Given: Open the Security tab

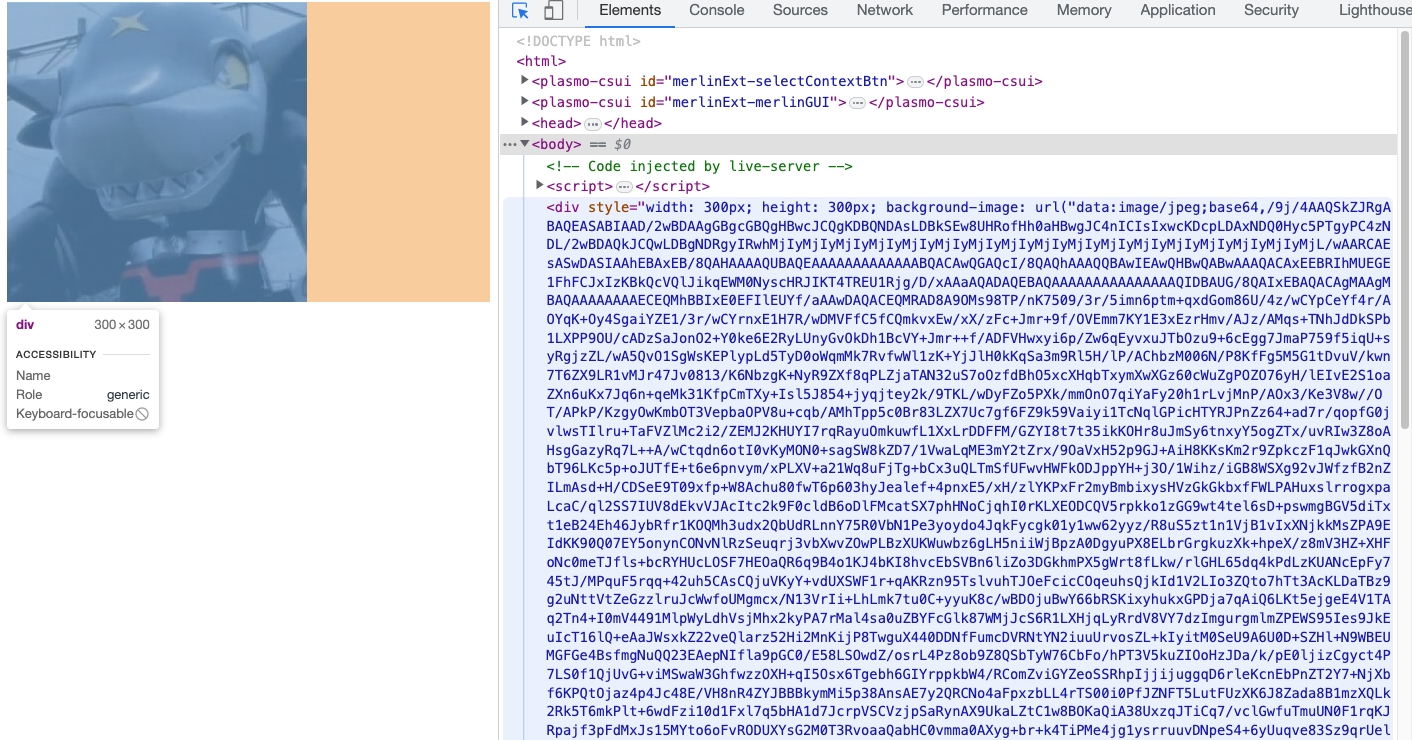Looking at the screenshot, I should tap(1271, 10).
